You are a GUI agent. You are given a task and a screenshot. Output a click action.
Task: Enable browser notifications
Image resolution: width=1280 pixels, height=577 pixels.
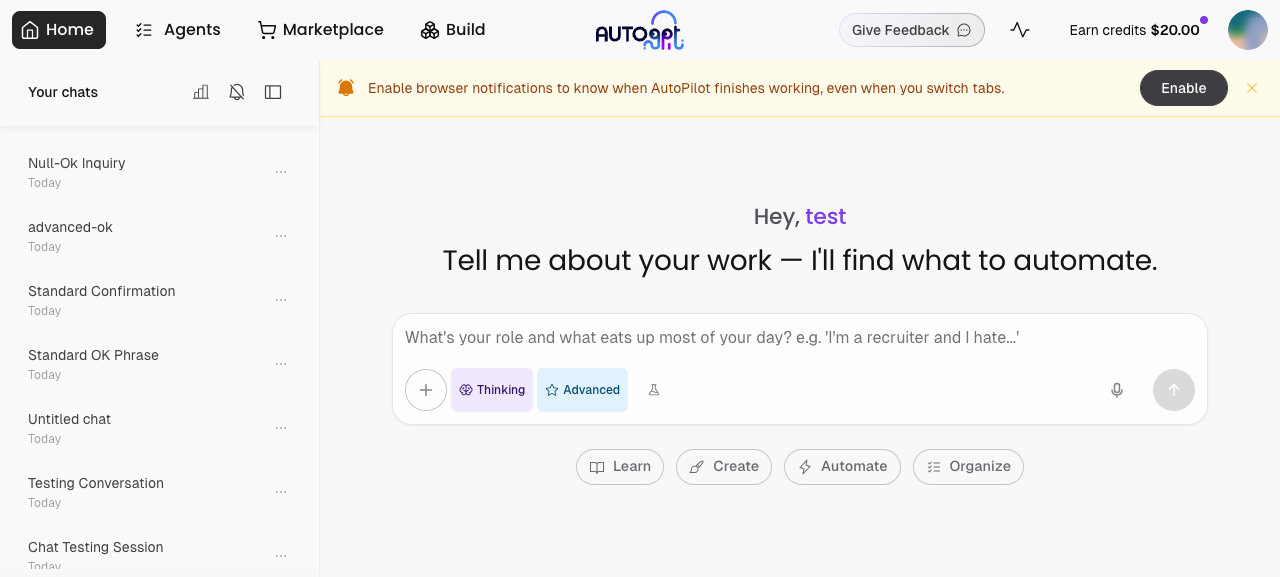1184,88
